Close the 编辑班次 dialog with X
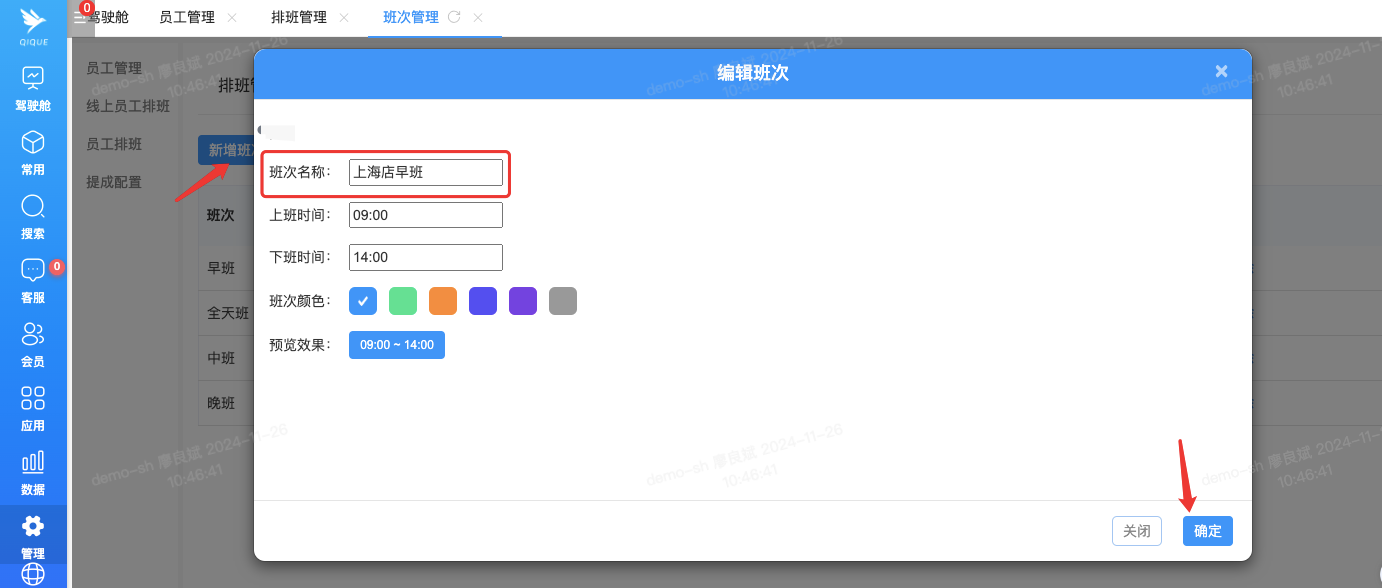 pyautogui.click(x=1221, y=71)
